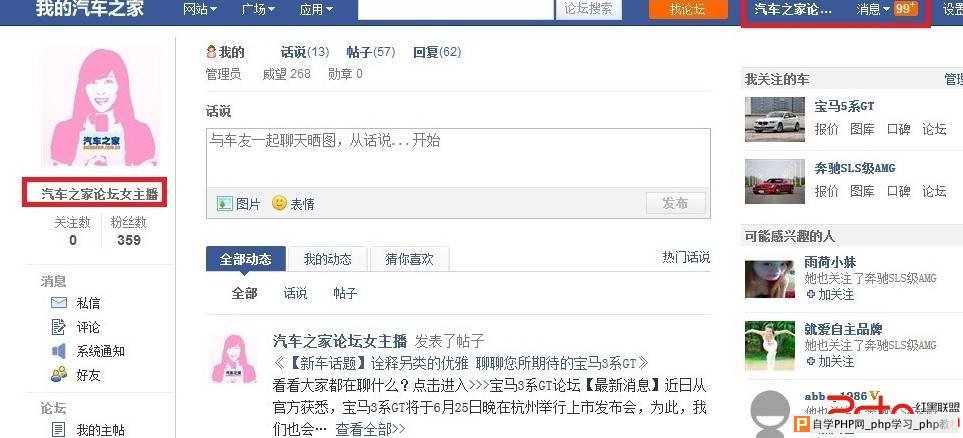Expand the 广场 dropdown menu
The height and width of the screenshot is (438, 963).
(x=258, y=9)
